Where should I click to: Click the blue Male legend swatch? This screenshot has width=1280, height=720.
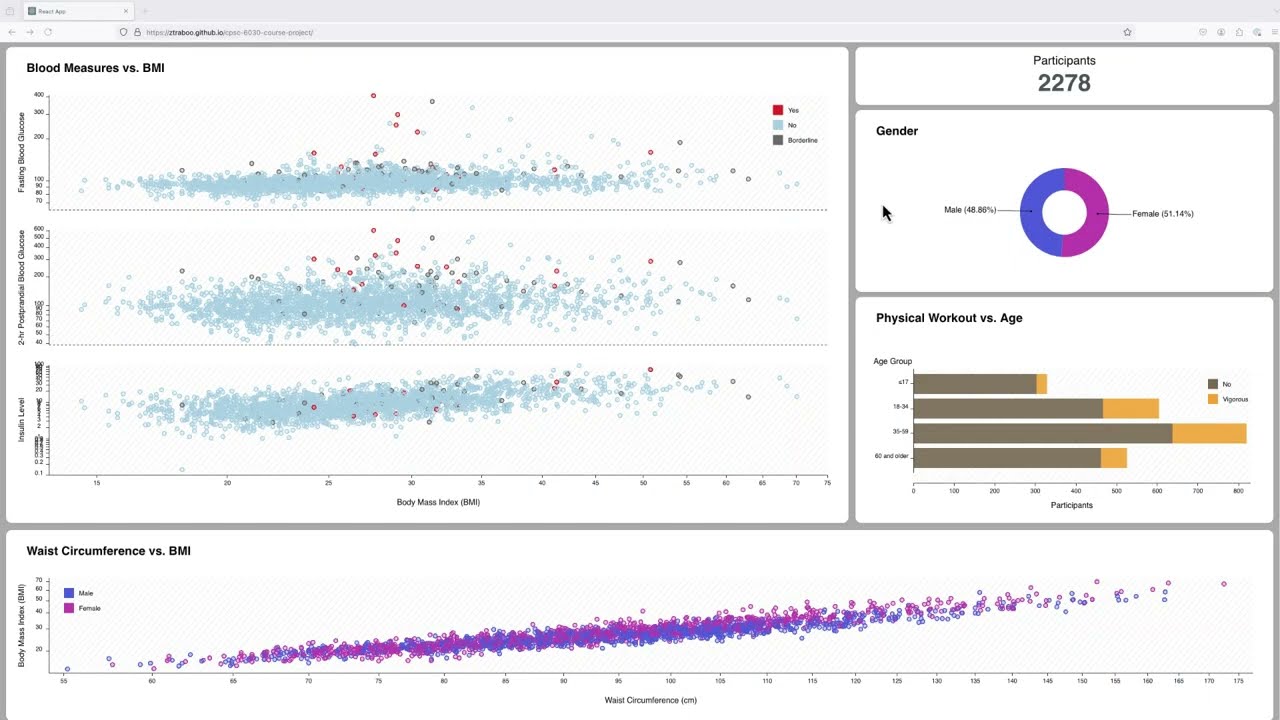[69, 593]
